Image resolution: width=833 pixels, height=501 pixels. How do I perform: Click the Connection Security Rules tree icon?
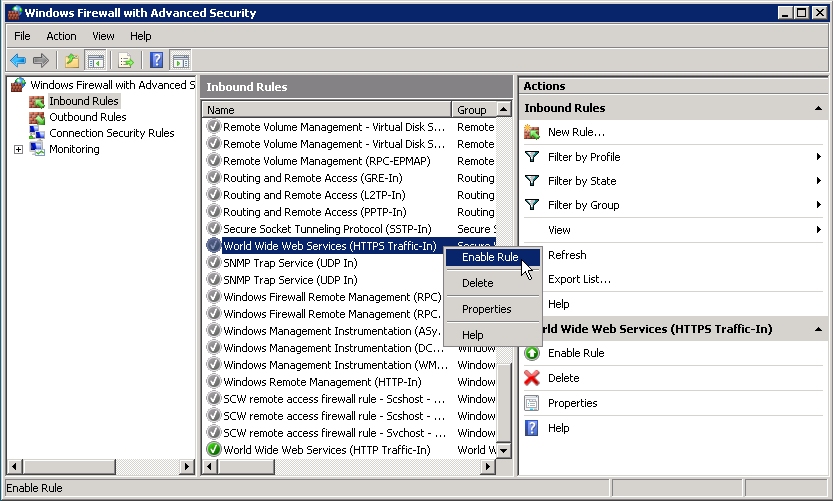click(37, 133)
